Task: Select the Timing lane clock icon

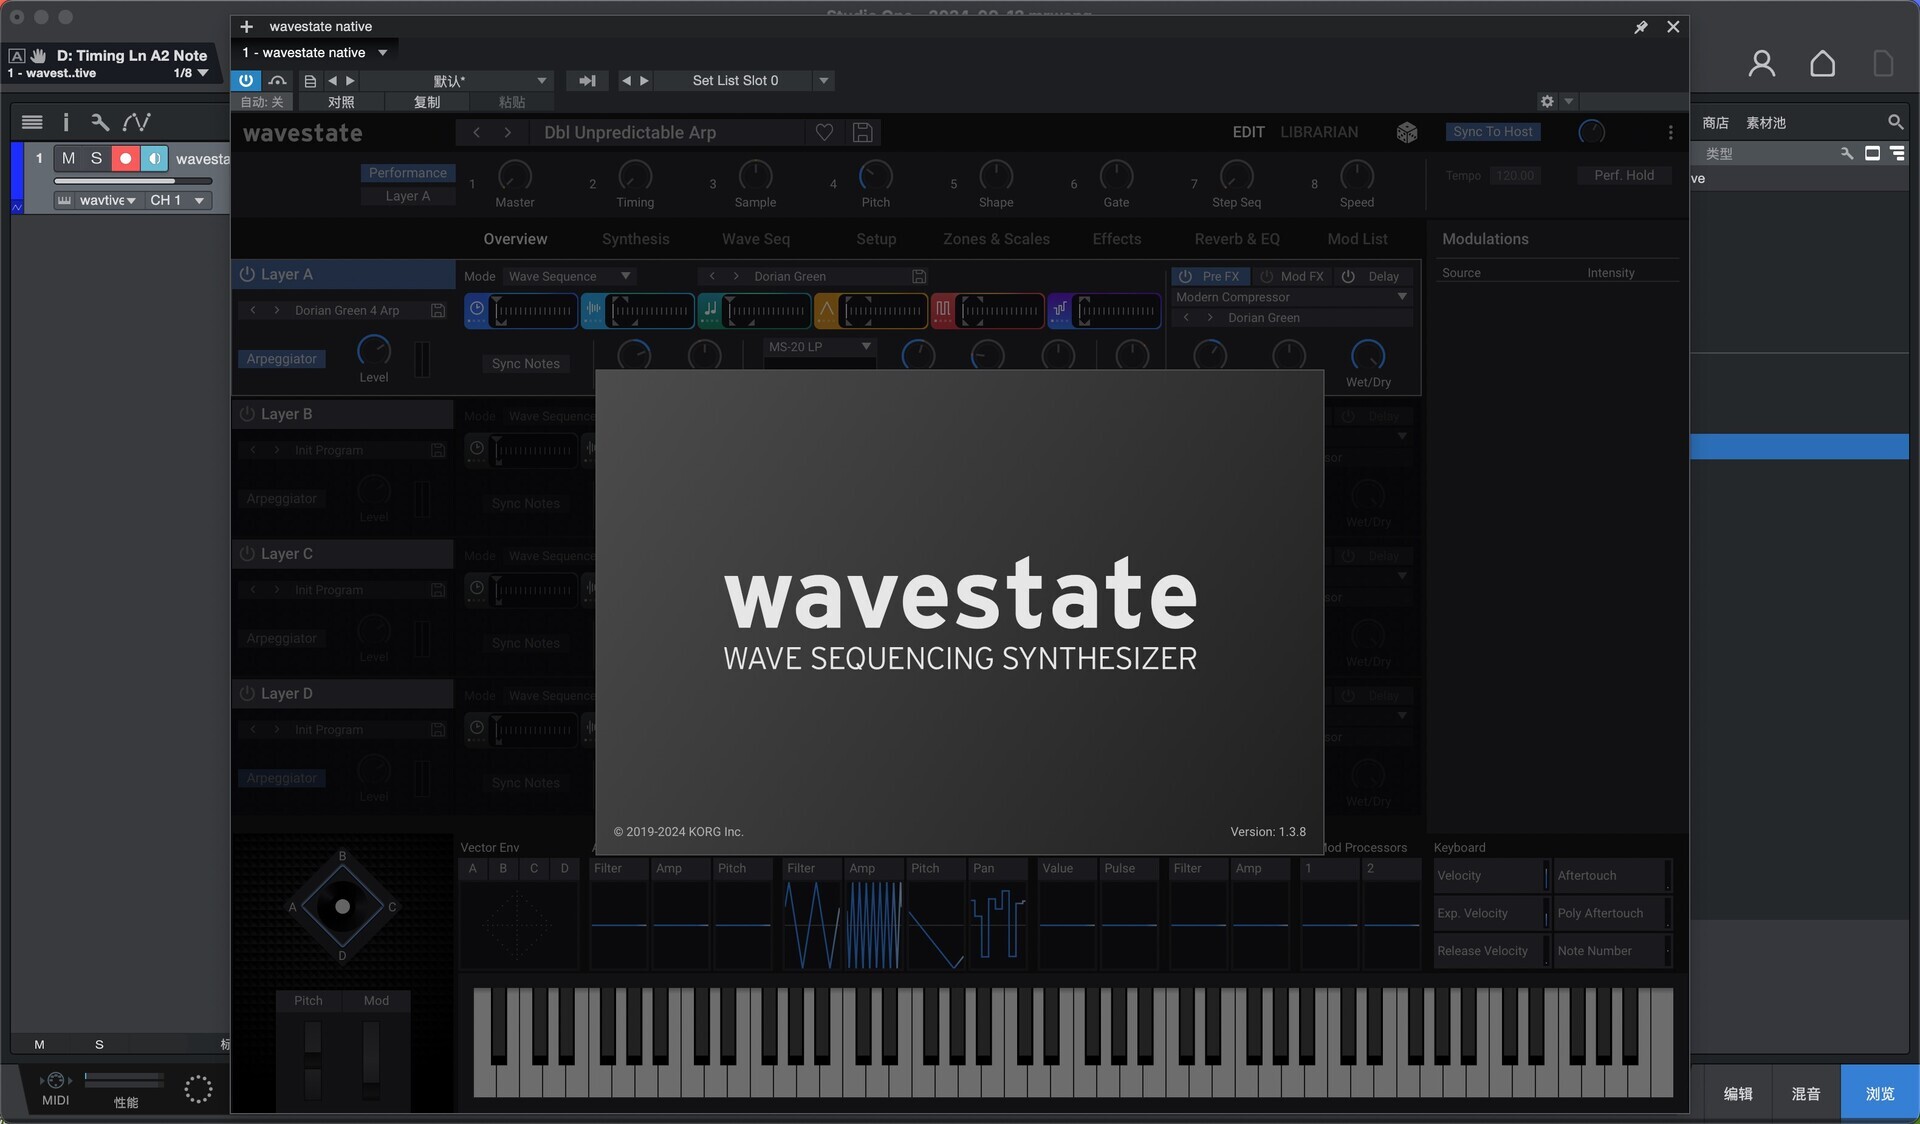Action: point(477,310)
